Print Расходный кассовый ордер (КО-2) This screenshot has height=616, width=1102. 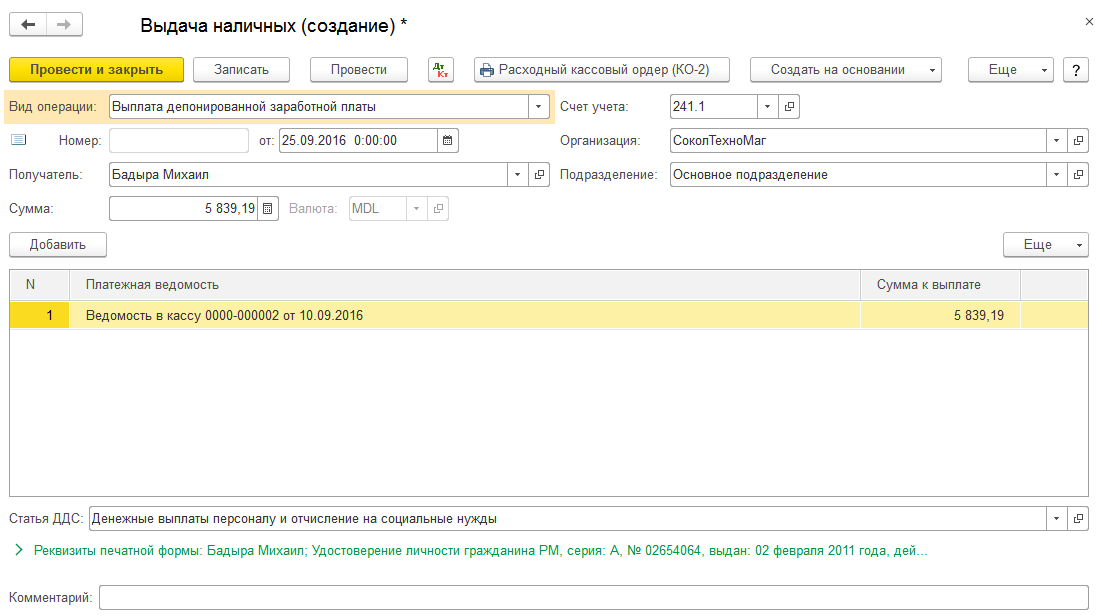[x=601, y=70]
